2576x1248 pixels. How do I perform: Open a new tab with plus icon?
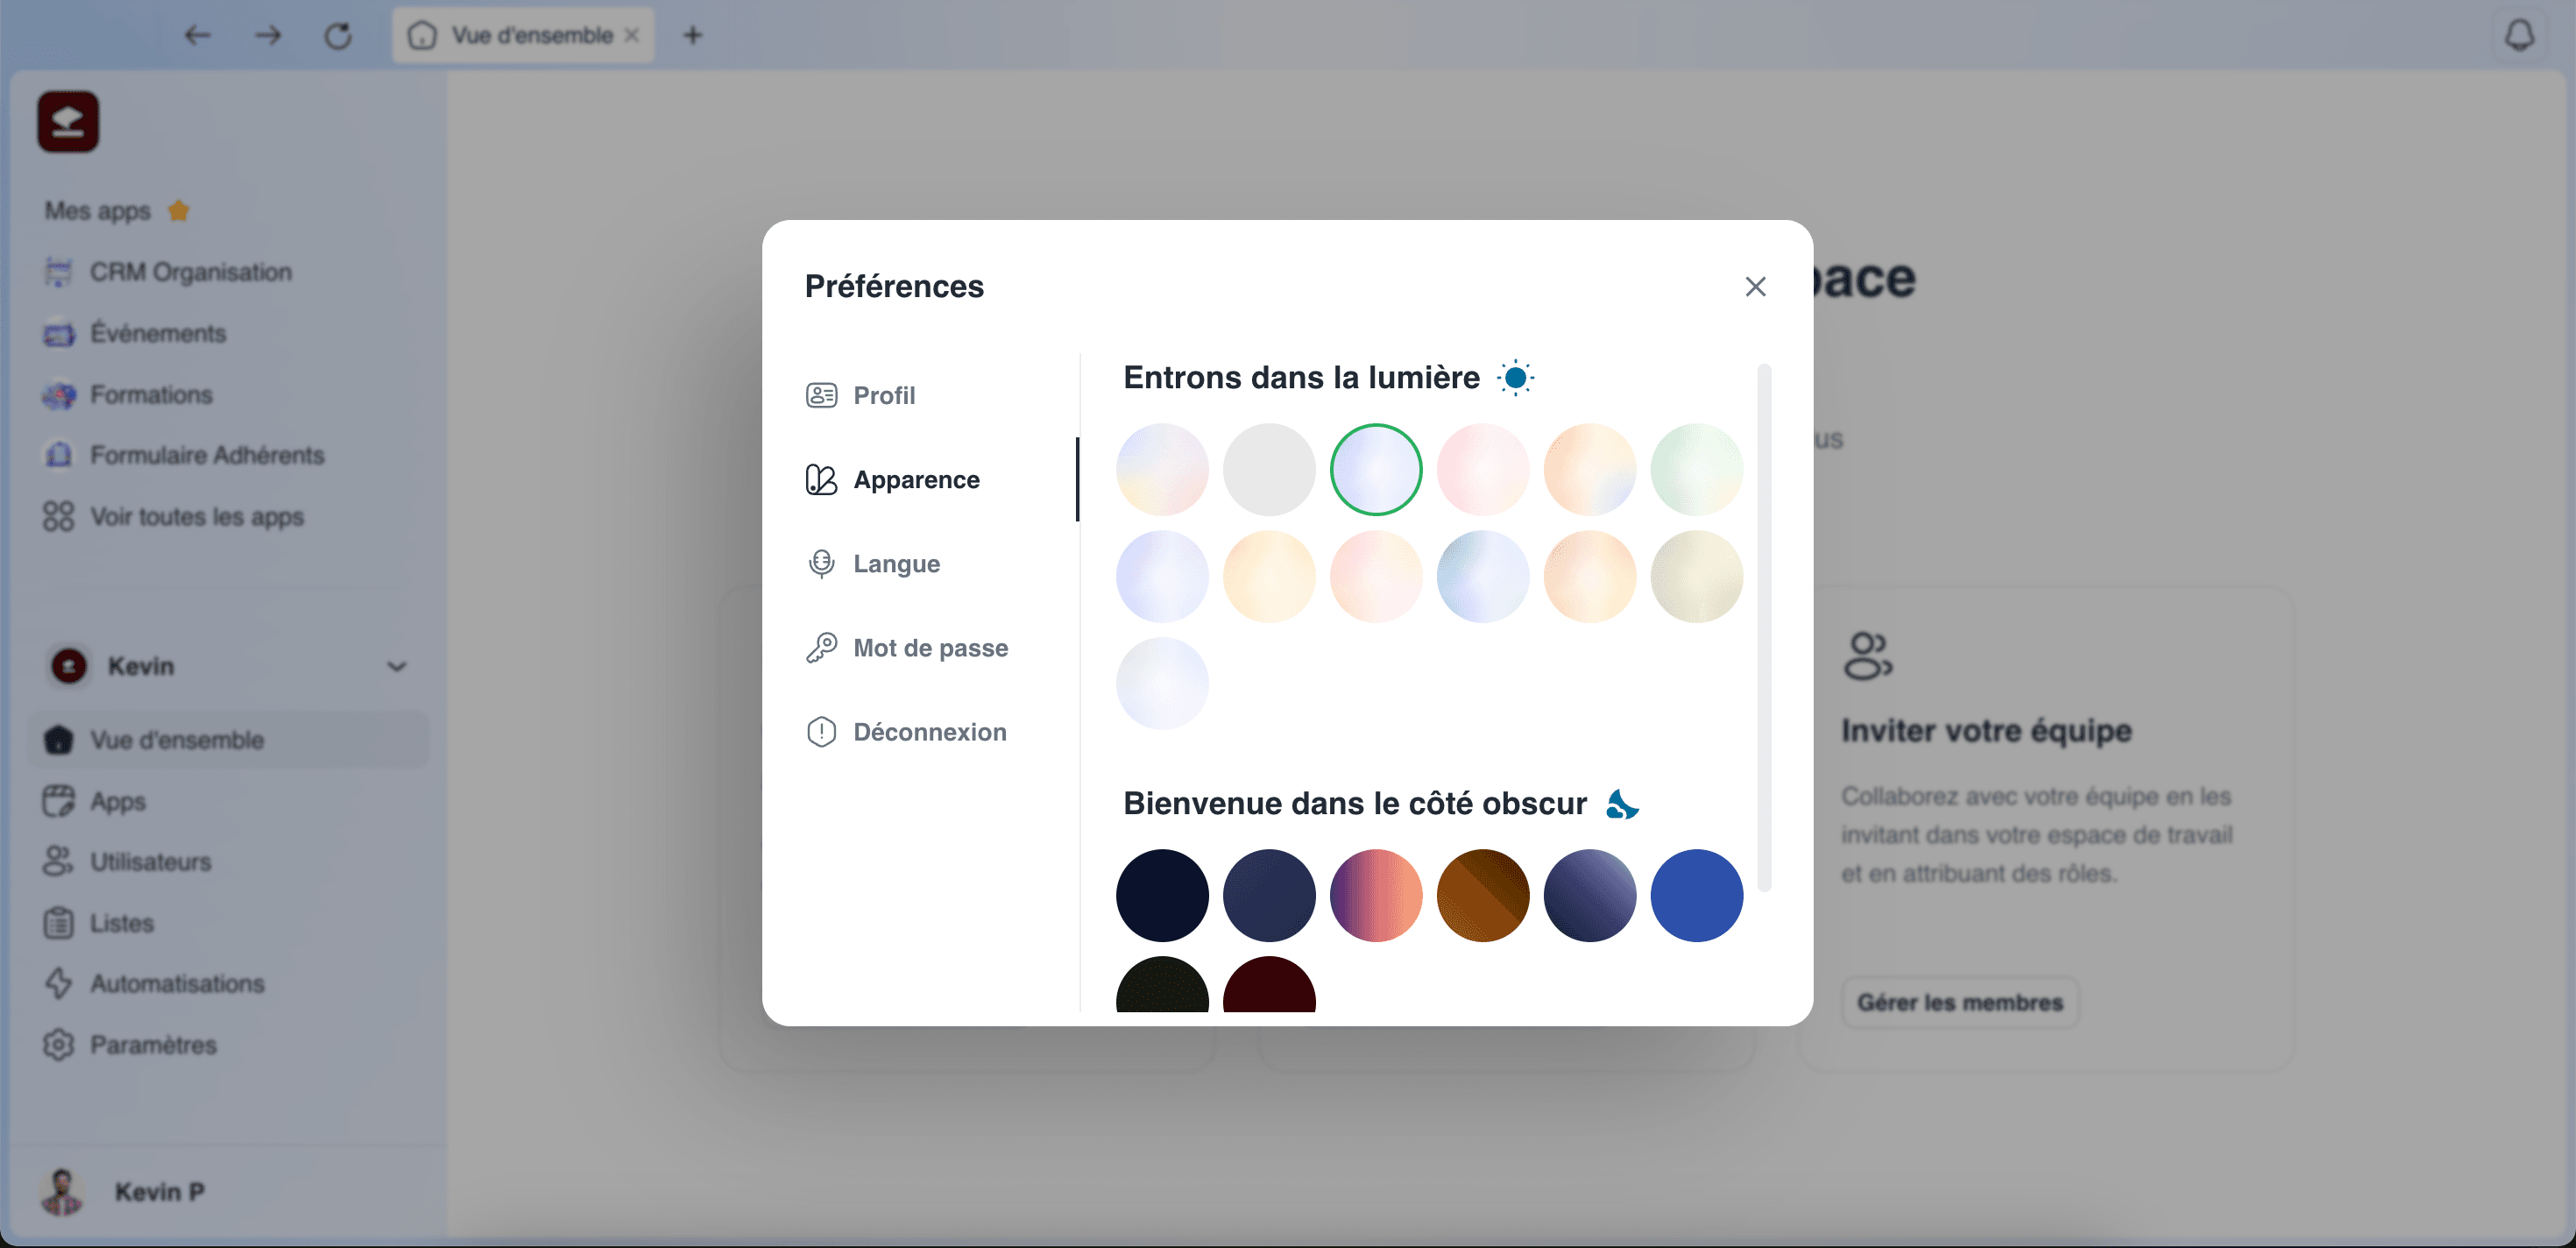693,35
